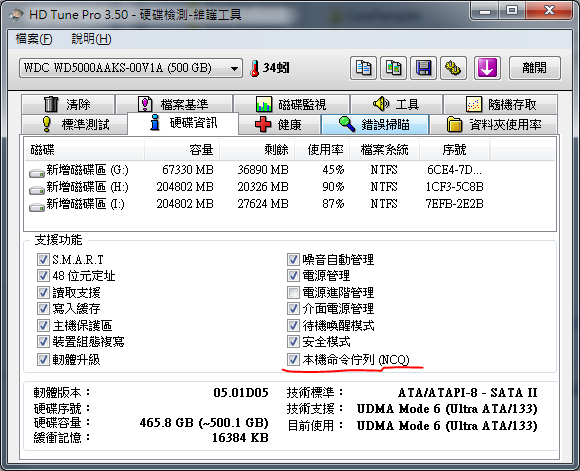This screenshot has width=580, height=471.
Task: Switch to the 健康 health tab
Action: [279, 124]
